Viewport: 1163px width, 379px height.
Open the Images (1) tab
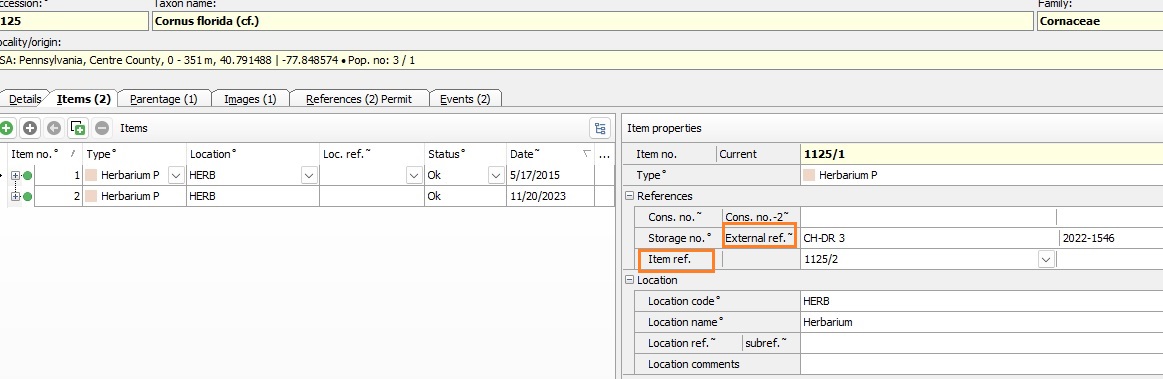[x=250, y=99]
